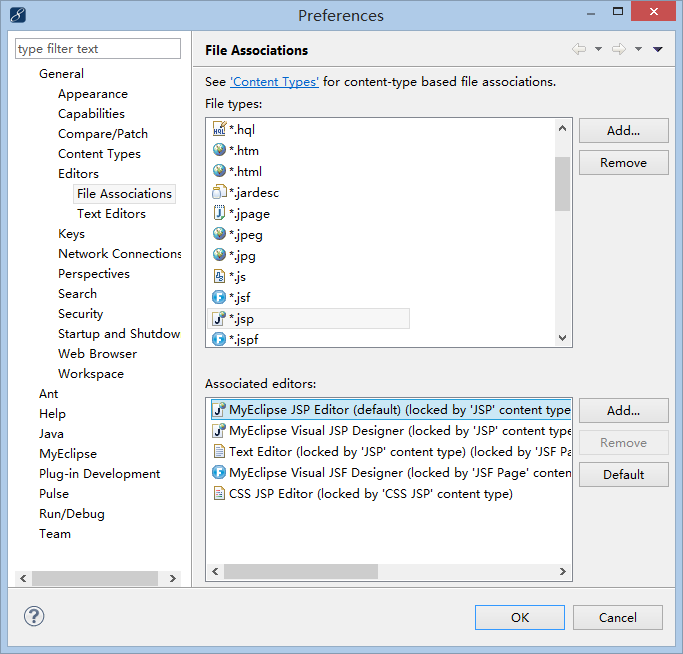Dismiss dialog with Cancel button

618,617
